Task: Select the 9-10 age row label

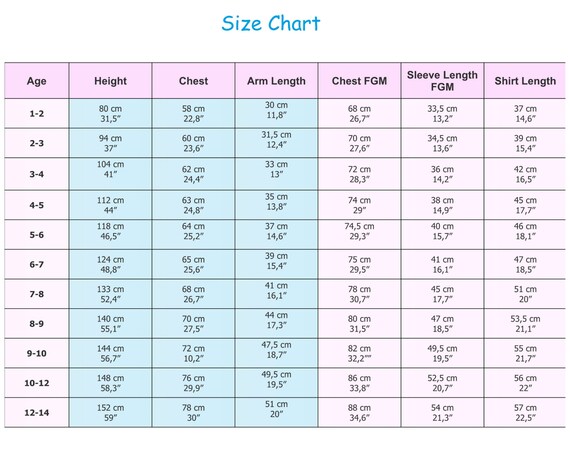Action: coord(36,353)
